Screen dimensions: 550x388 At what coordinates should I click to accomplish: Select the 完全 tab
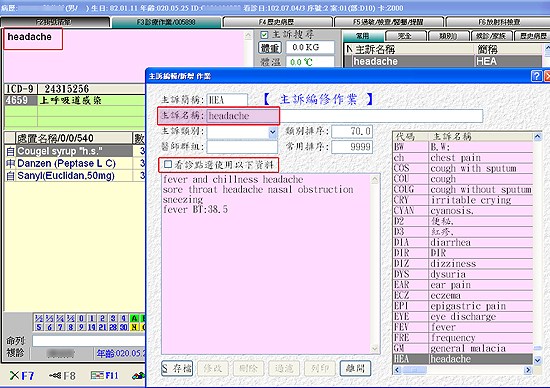[x=405, y=36]
